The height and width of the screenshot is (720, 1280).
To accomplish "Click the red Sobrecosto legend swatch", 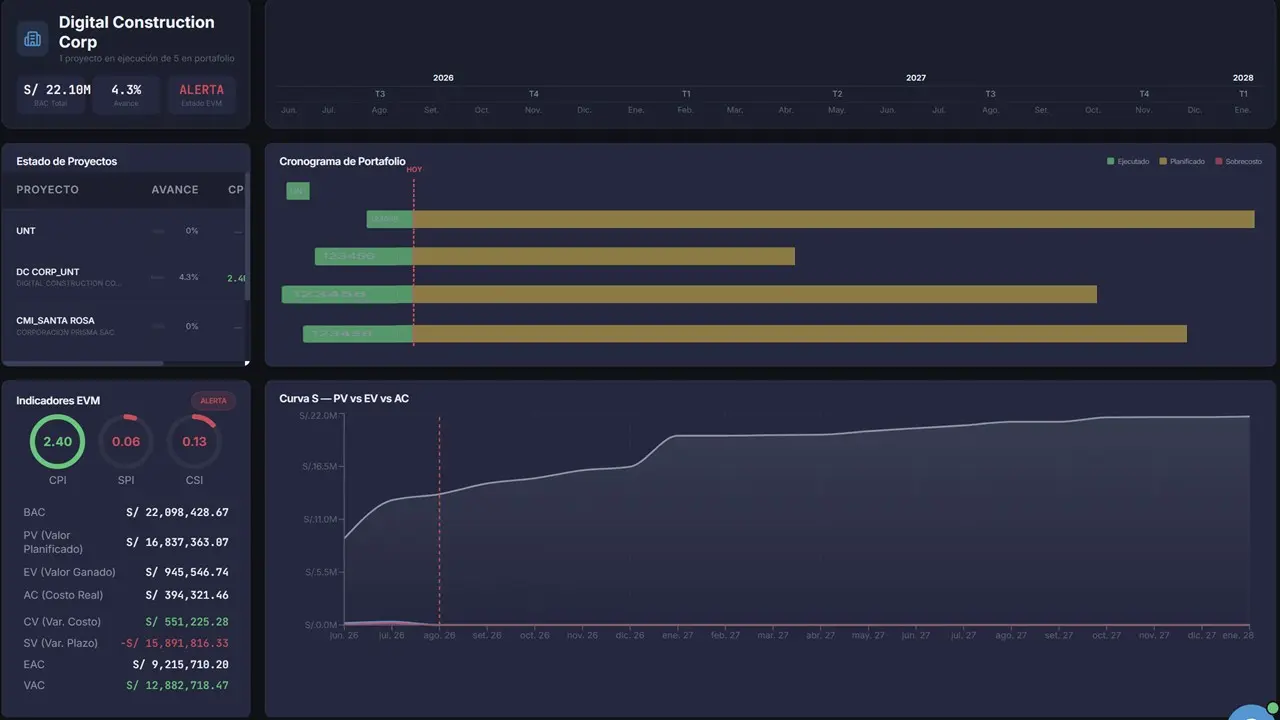I will 1219,161.
